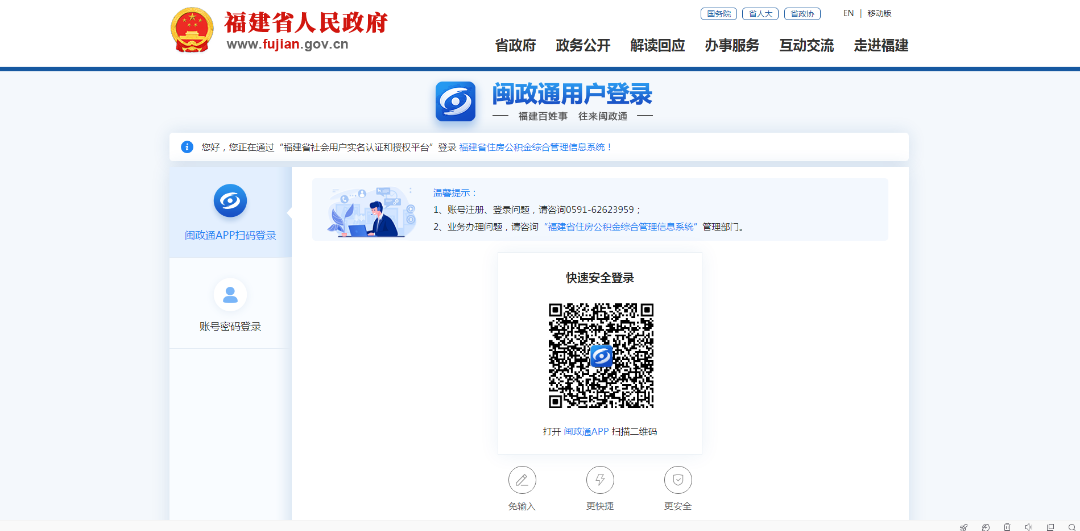This screenshot has height=531, width=1080.
Task: Click the 福建省住房公积金综合管理信息系统 link in tips
Action: [x=621, y=227]
